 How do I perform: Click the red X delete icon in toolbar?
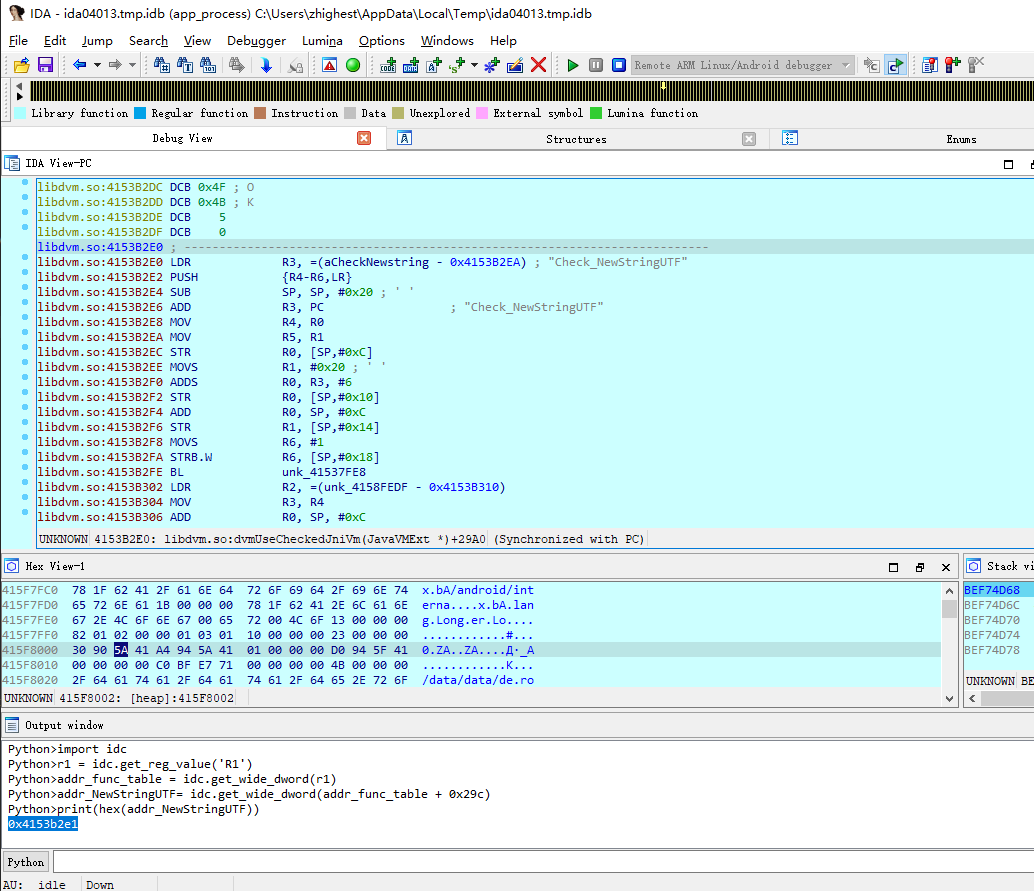(539, 65)
